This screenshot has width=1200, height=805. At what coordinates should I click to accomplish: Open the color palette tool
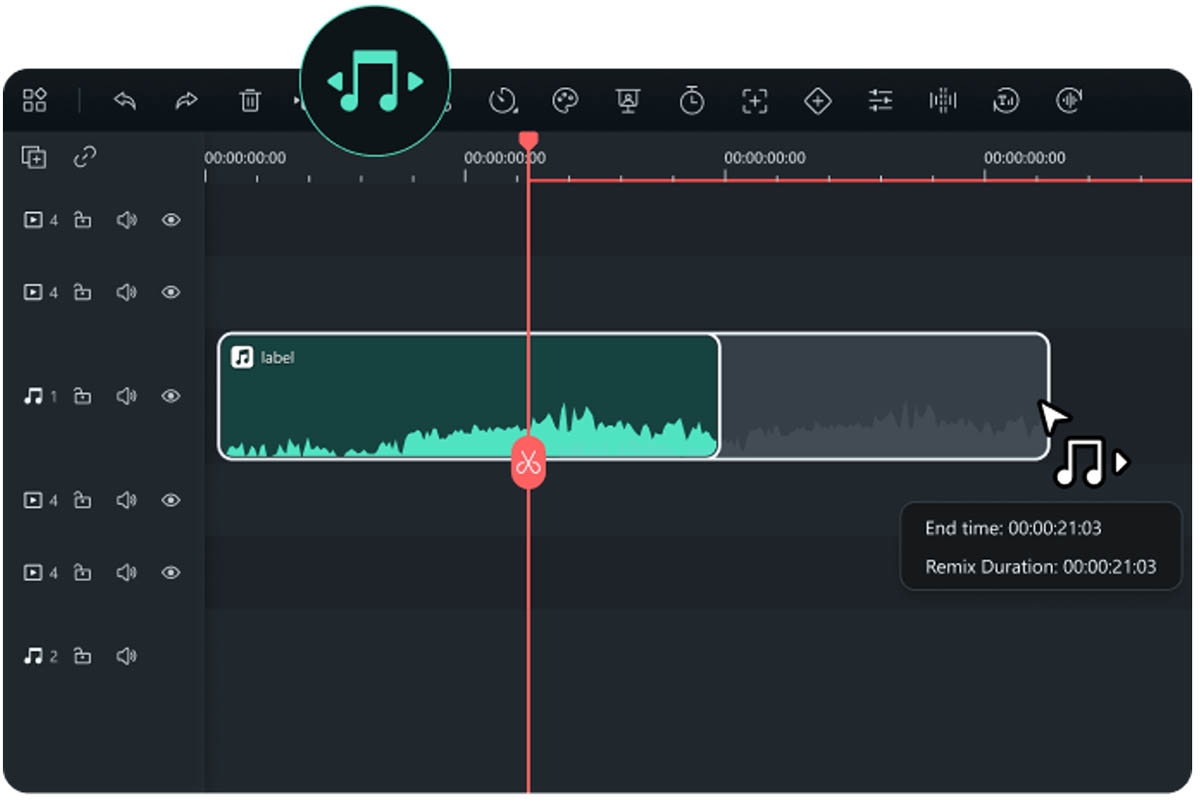[x=566, y=100]
